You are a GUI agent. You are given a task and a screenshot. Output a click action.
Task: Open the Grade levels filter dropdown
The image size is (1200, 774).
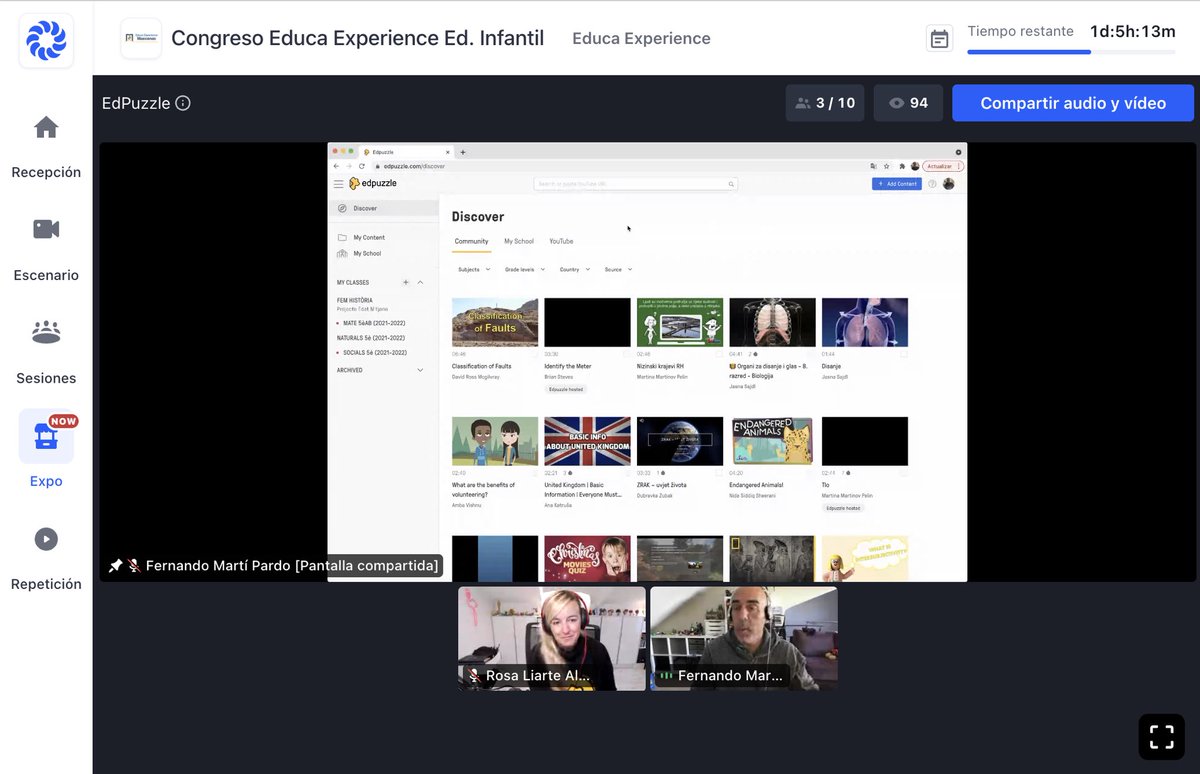523,269
